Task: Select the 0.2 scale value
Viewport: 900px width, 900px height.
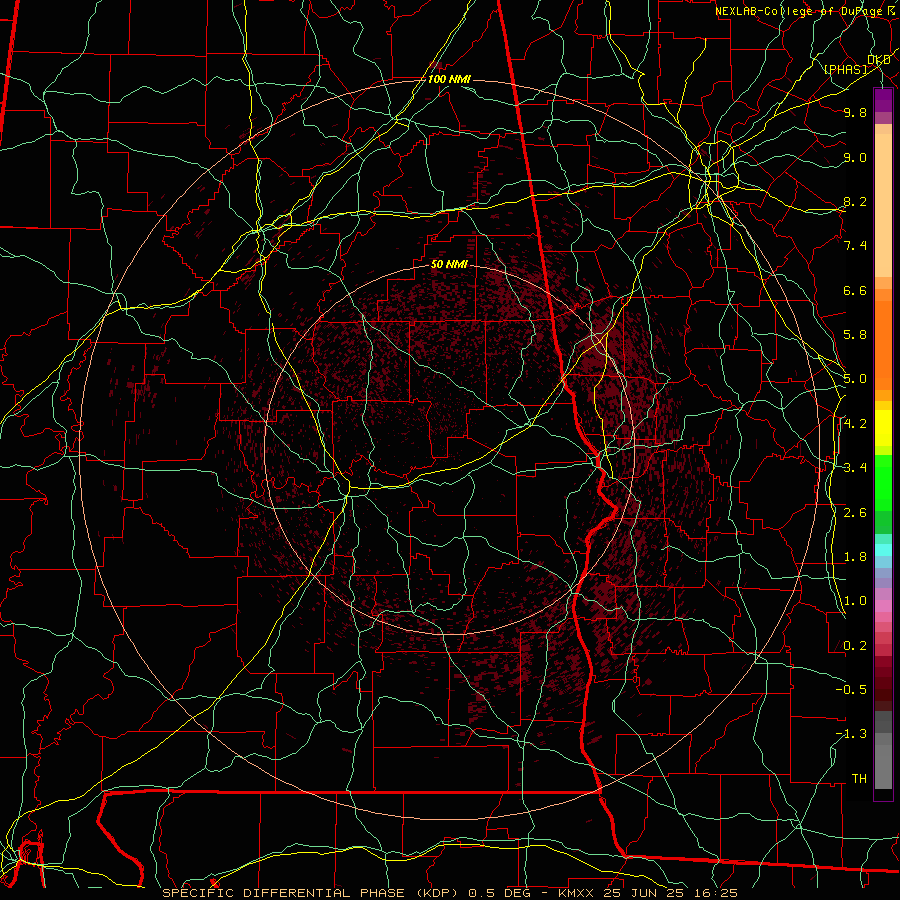Action: click(855, 646)
